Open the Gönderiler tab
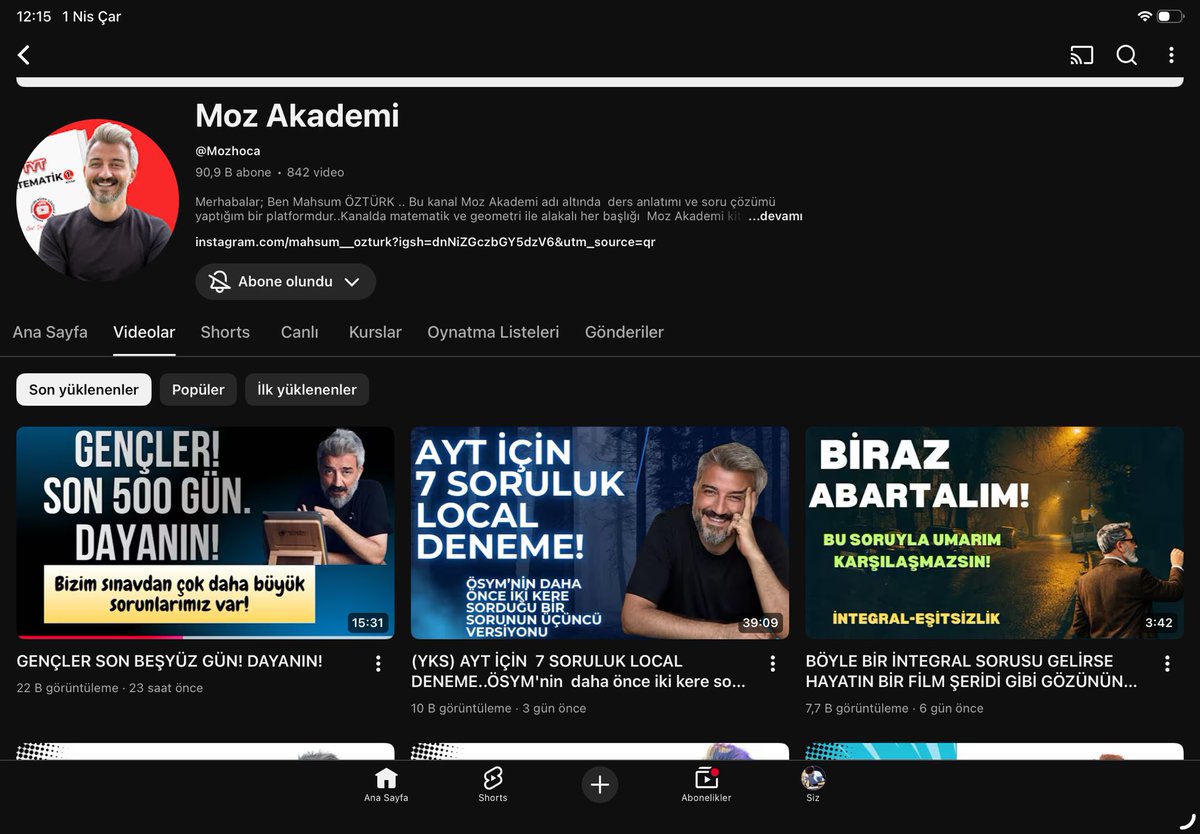The image size is (1200, 834). pyautogui.click(x=624, y=332)
